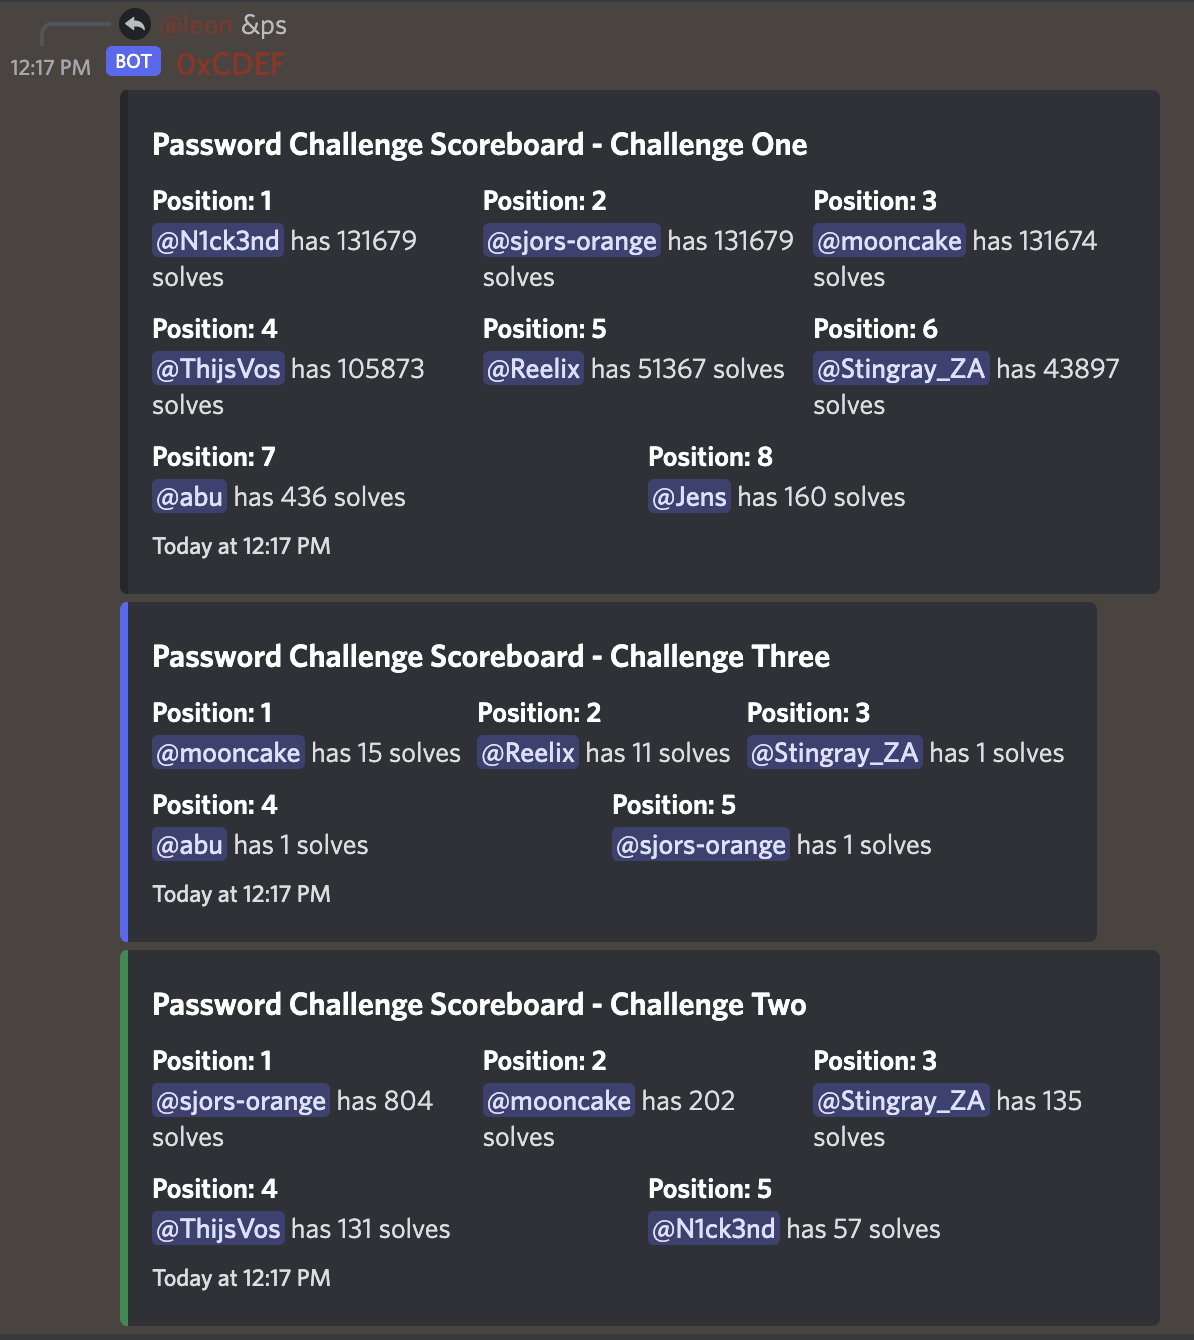Screen dimensions: 1194x1340
Task: Click @ThijsVos mention with 105873 solves
Action: point(218,369)
